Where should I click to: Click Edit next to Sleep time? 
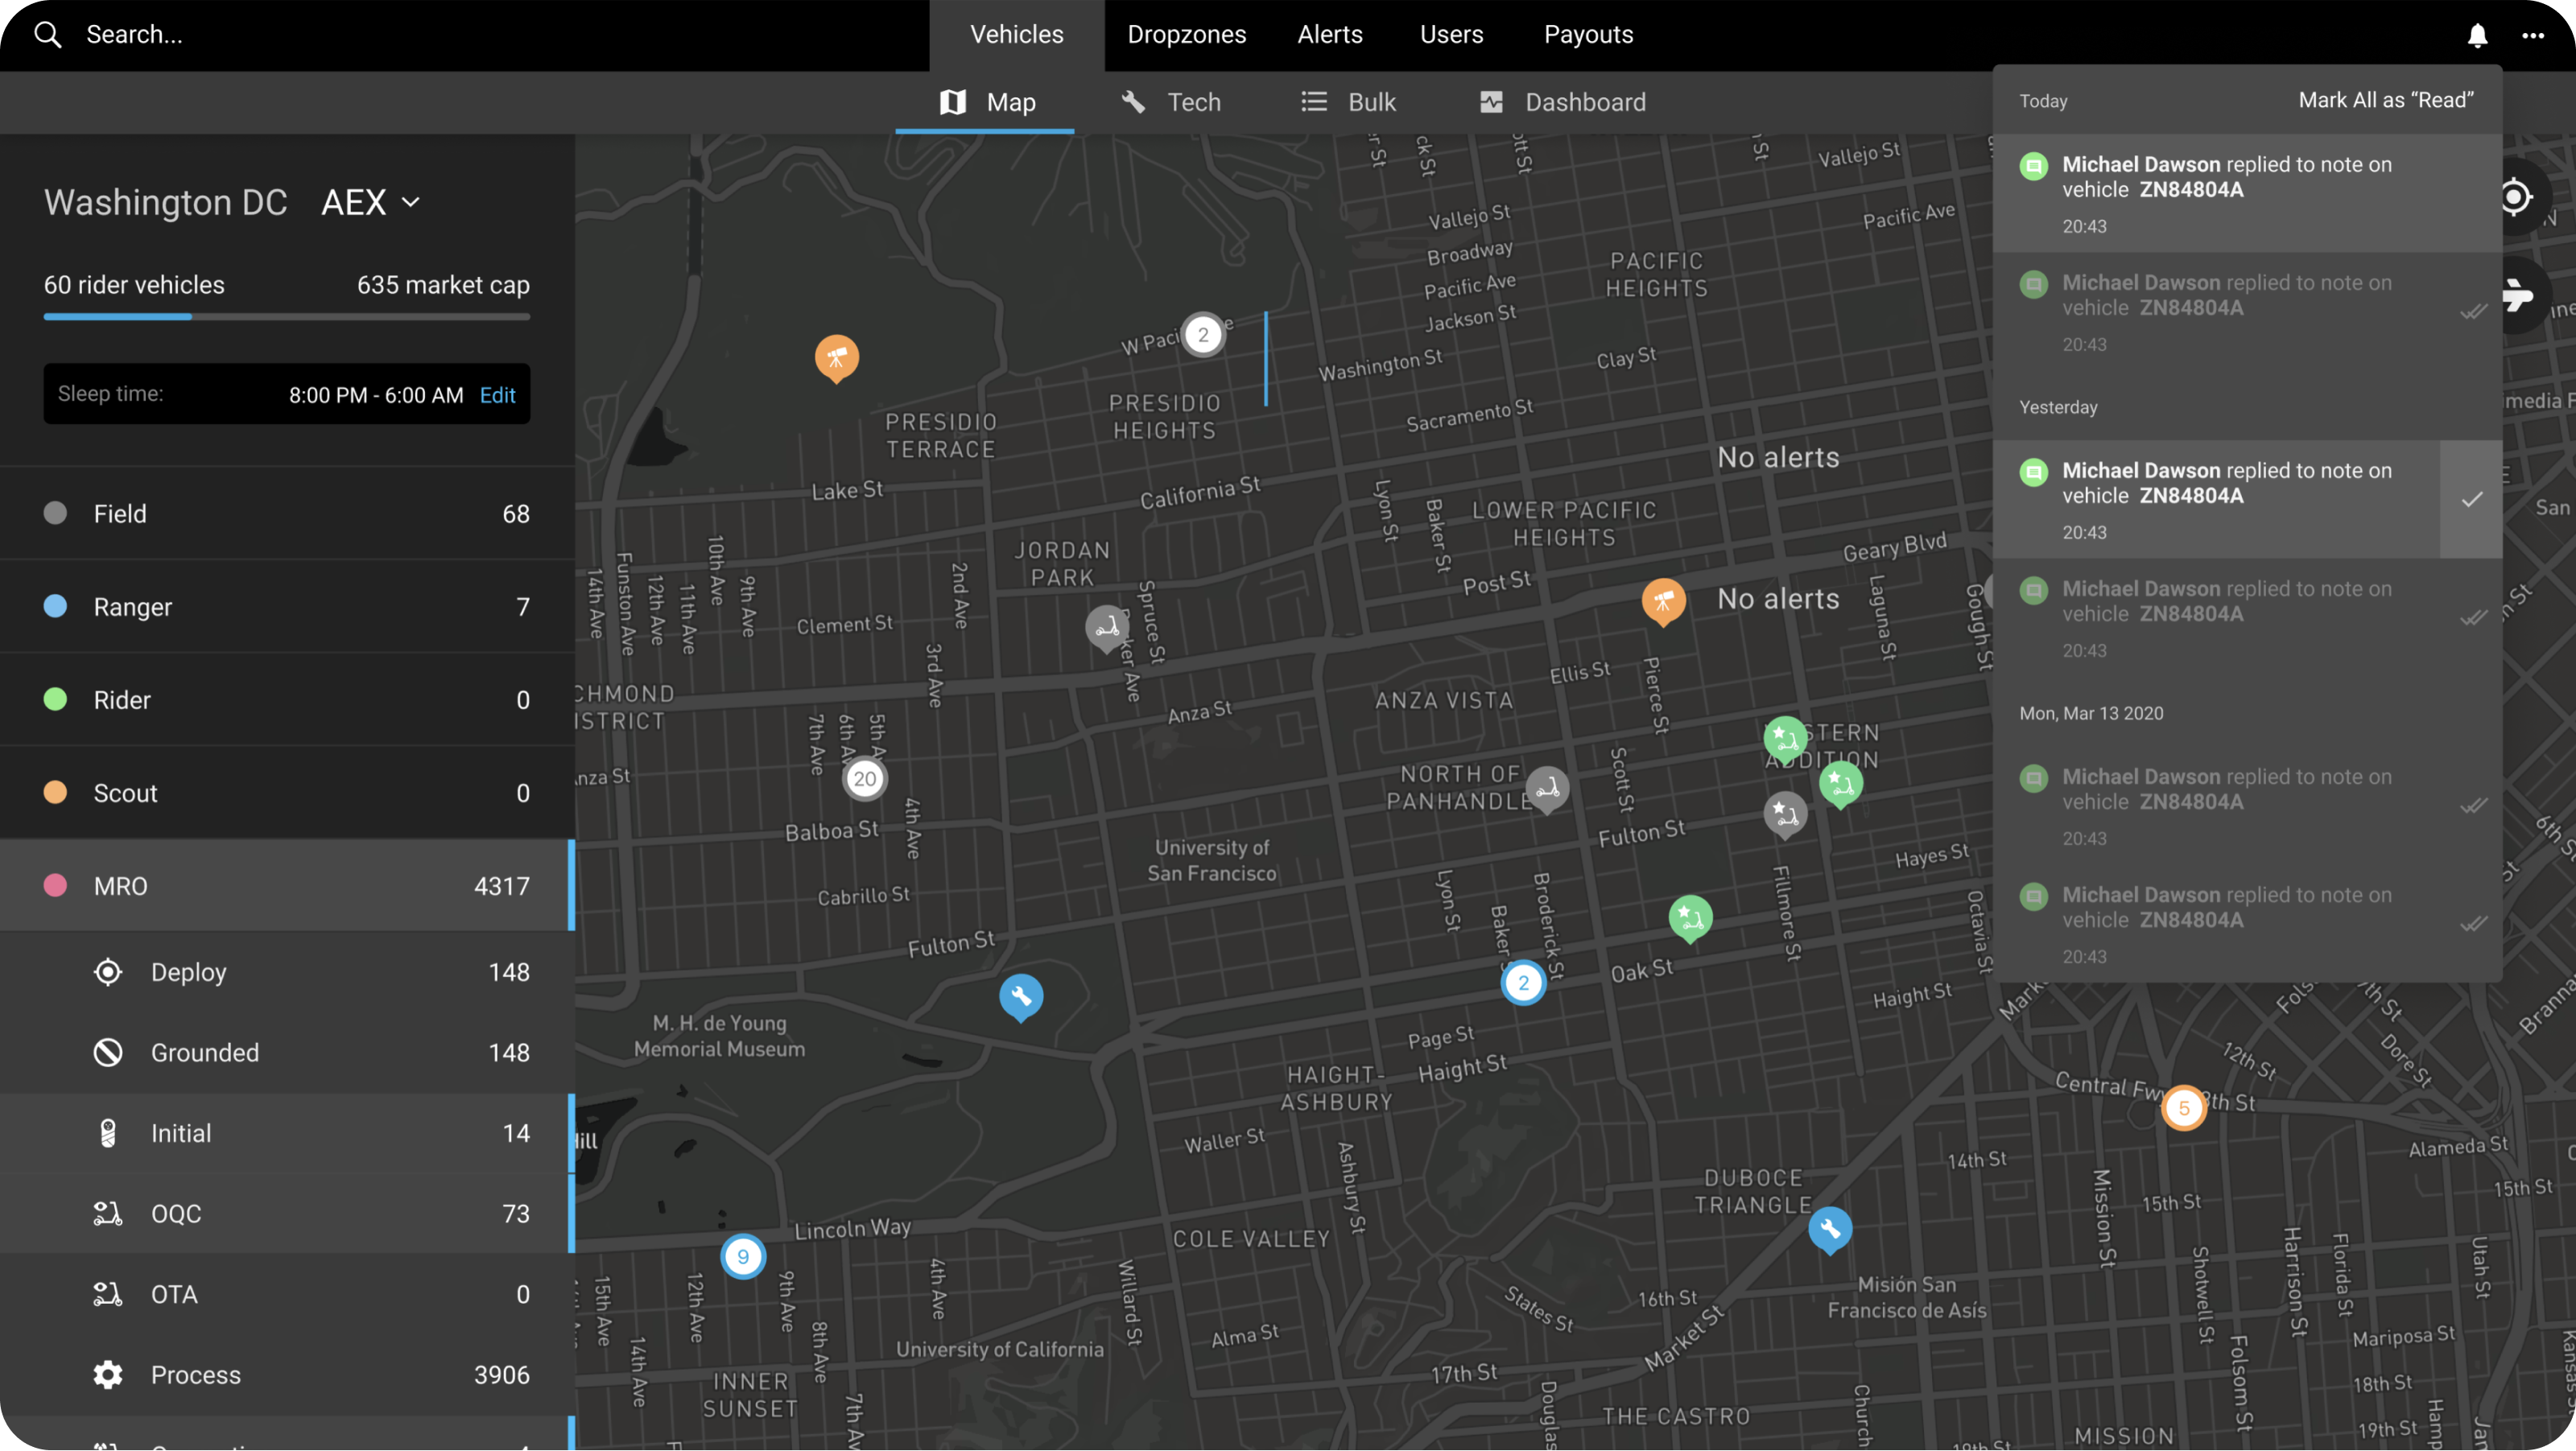497,395
